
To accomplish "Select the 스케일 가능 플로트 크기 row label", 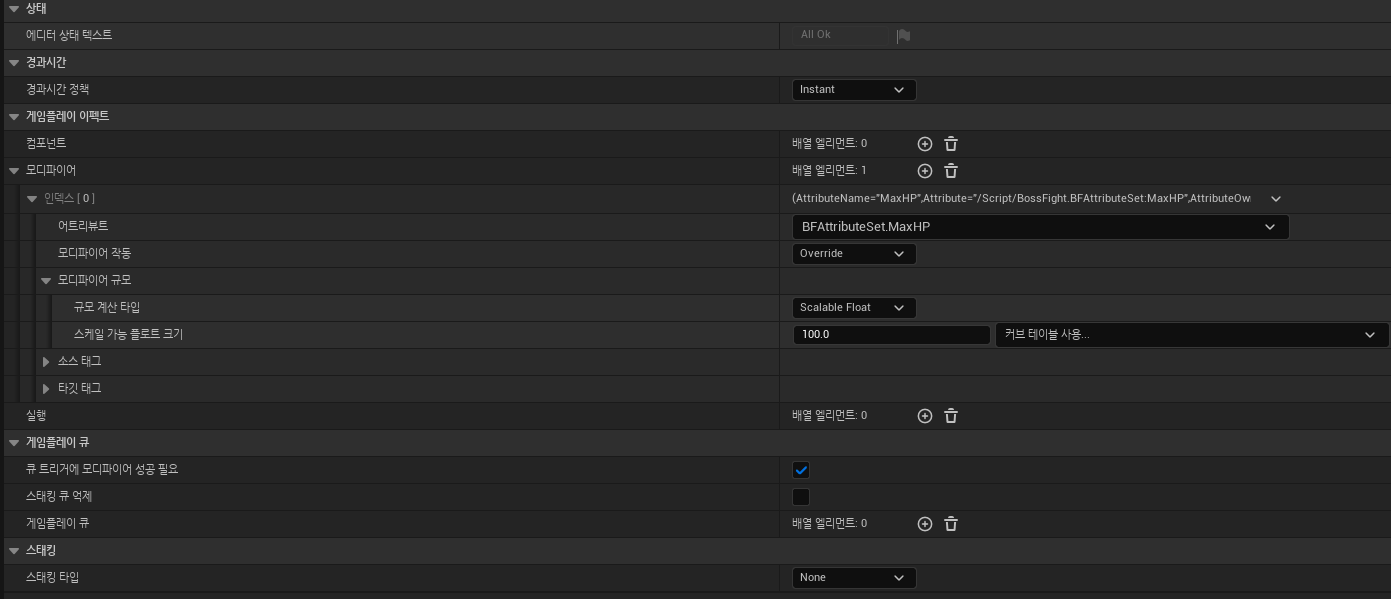I will [x=129, y=334].
